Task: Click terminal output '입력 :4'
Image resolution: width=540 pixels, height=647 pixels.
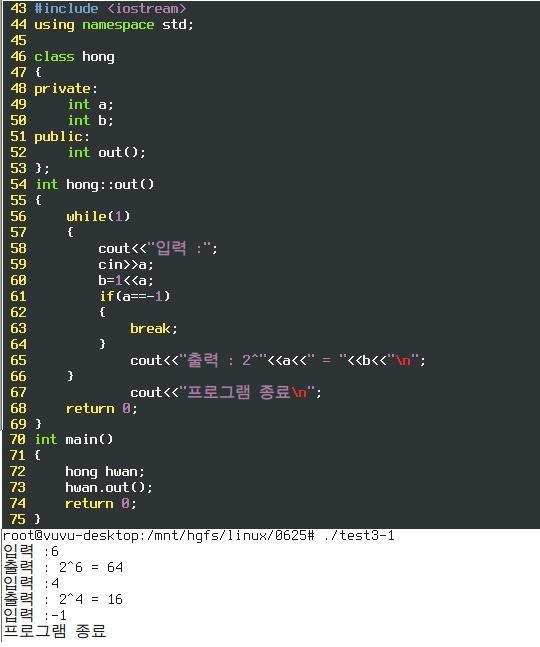Action: click(x=31, y=583)
